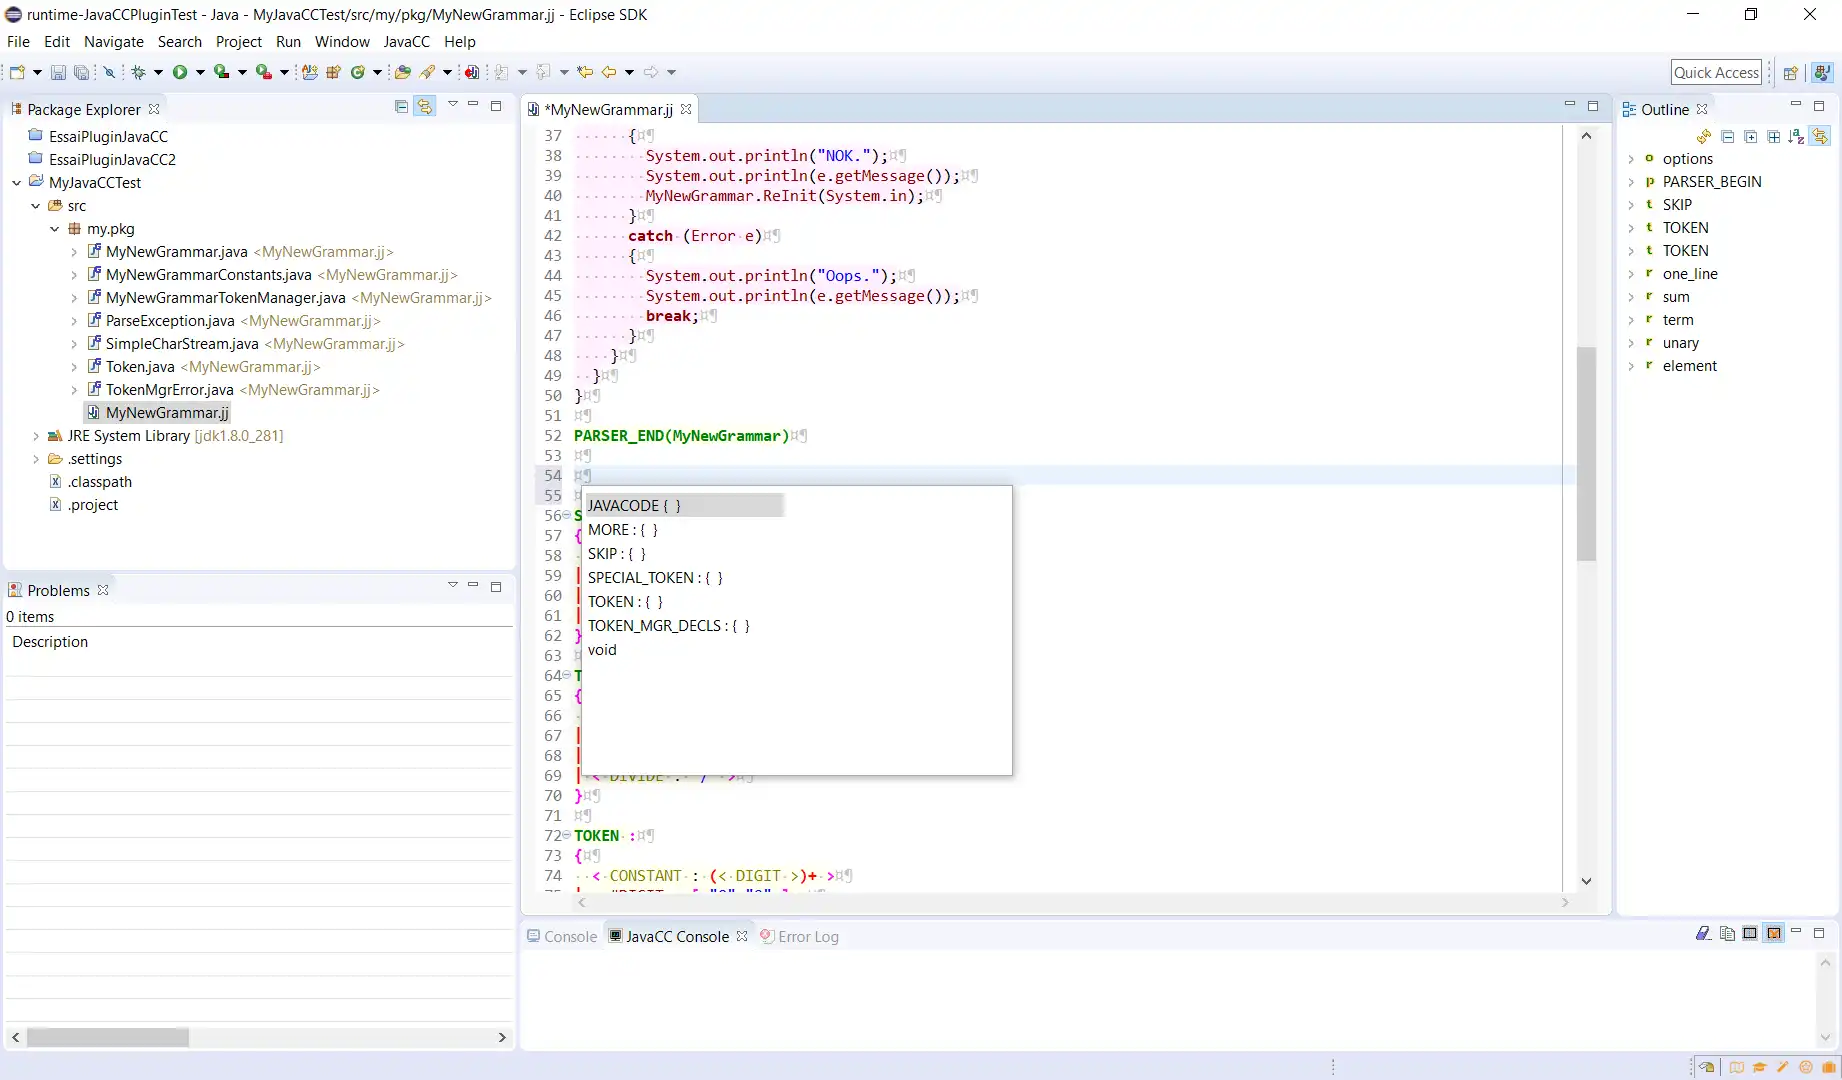The width and height of the screenshot is (1842, 1080).
Task: Click the Debug bug icon in toolbar
Action: point(138,72)
